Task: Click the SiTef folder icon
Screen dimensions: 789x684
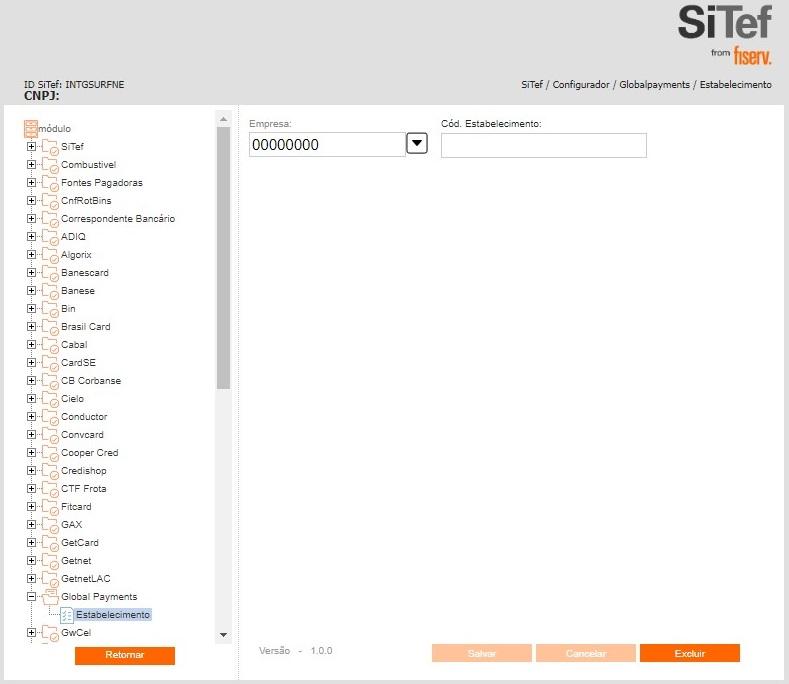Action: (x=50, y=147)
